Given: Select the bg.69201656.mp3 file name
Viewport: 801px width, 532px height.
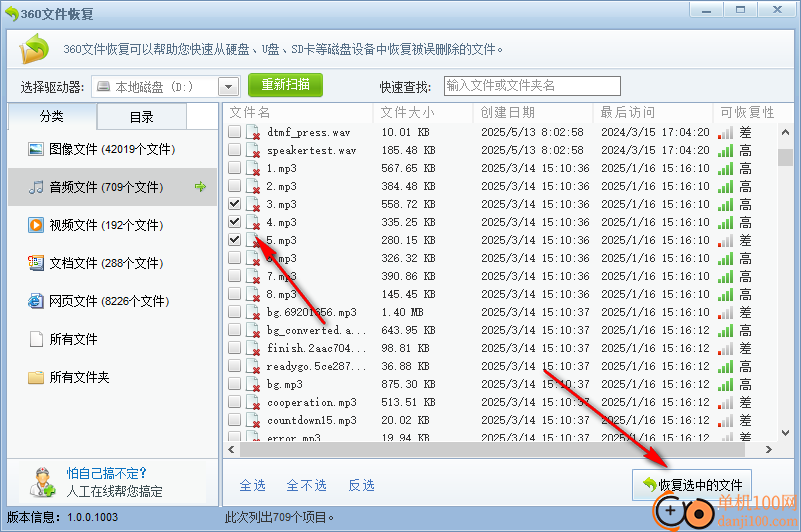Looking at the screenshot, I should click(x=312, y=312).
